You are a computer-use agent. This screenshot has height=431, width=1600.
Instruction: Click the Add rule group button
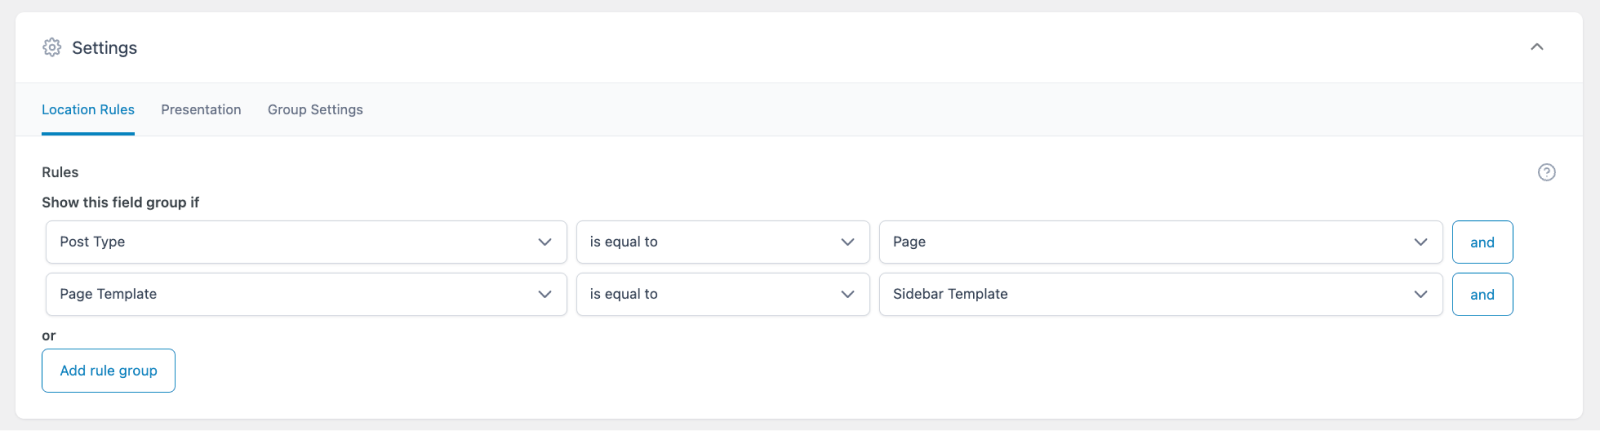[x=108, y=371]
